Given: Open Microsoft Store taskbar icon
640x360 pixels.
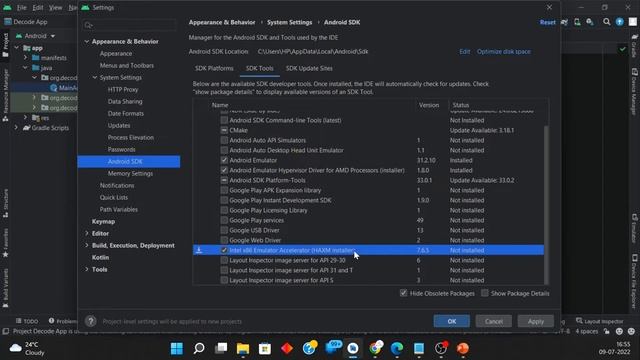Looking at the screenshot, I should [265, 349].
